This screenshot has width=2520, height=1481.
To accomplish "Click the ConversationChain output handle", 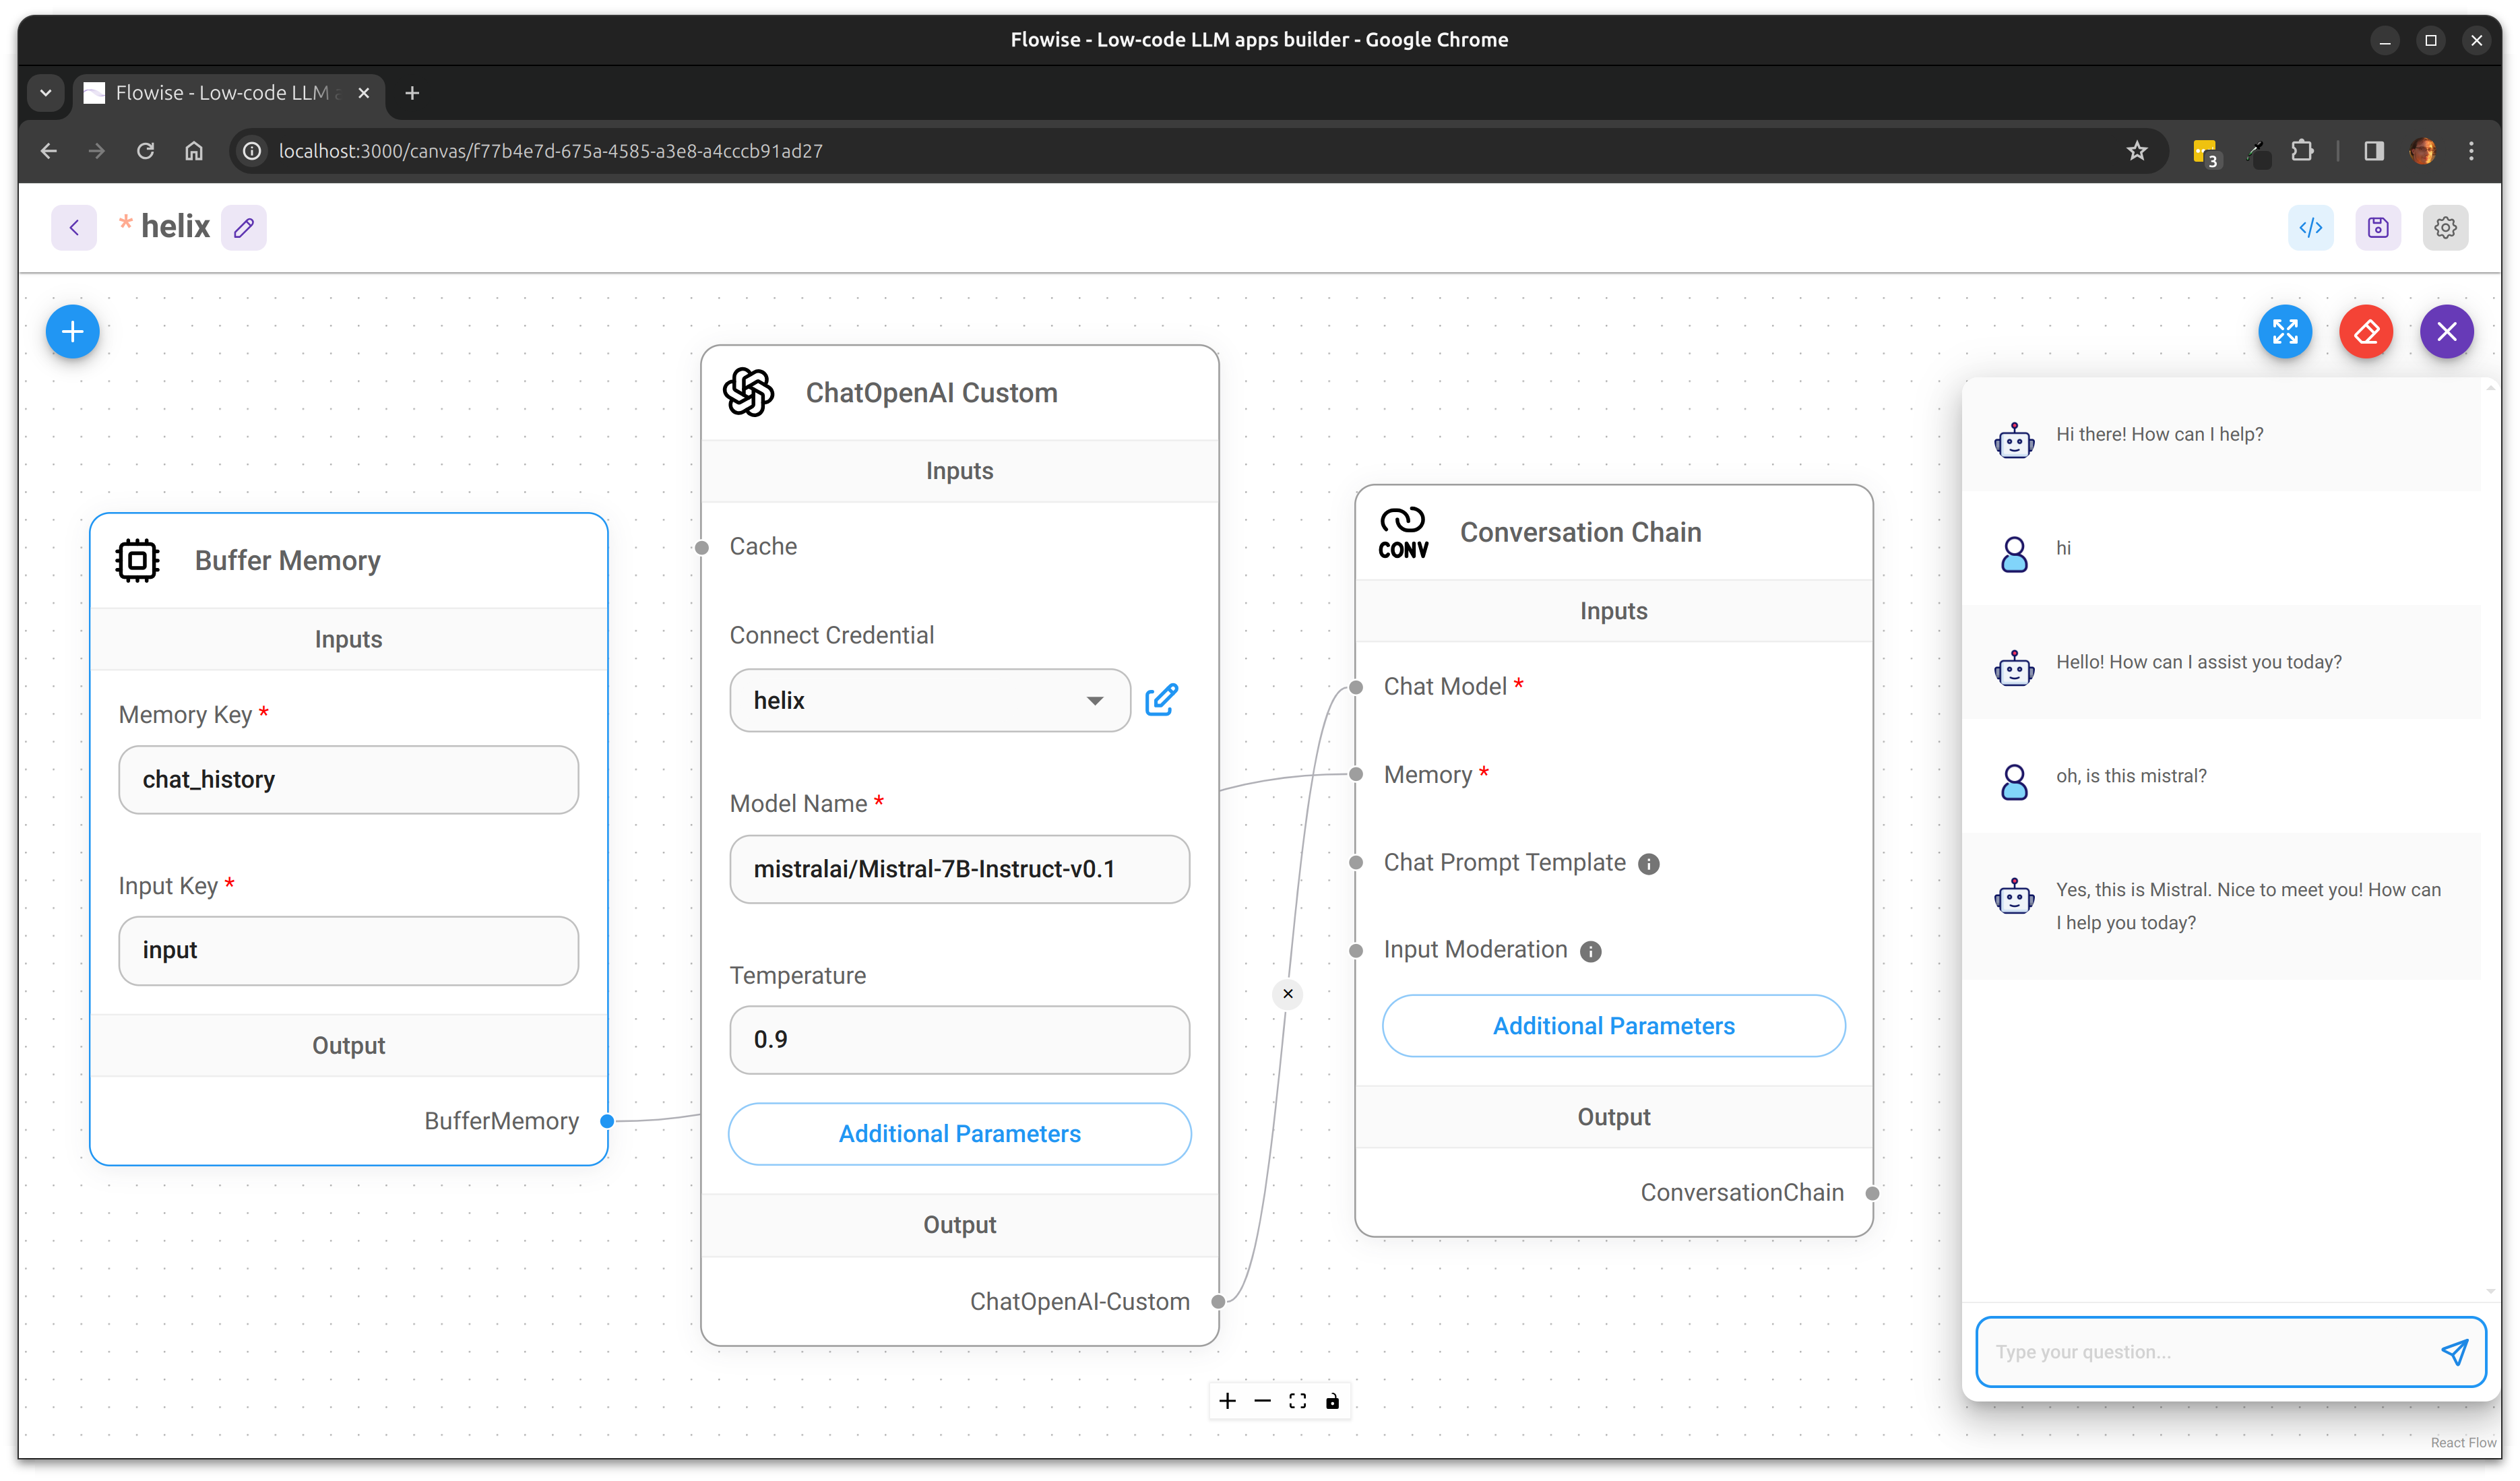I will click(x=1873, y=1193).
